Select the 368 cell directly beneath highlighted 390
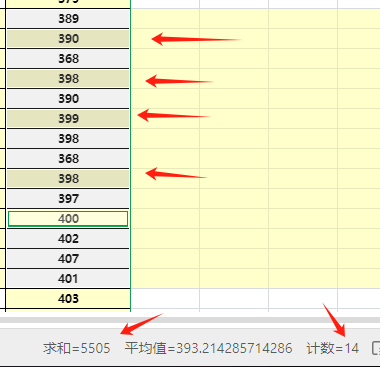 tap(68, 59)
